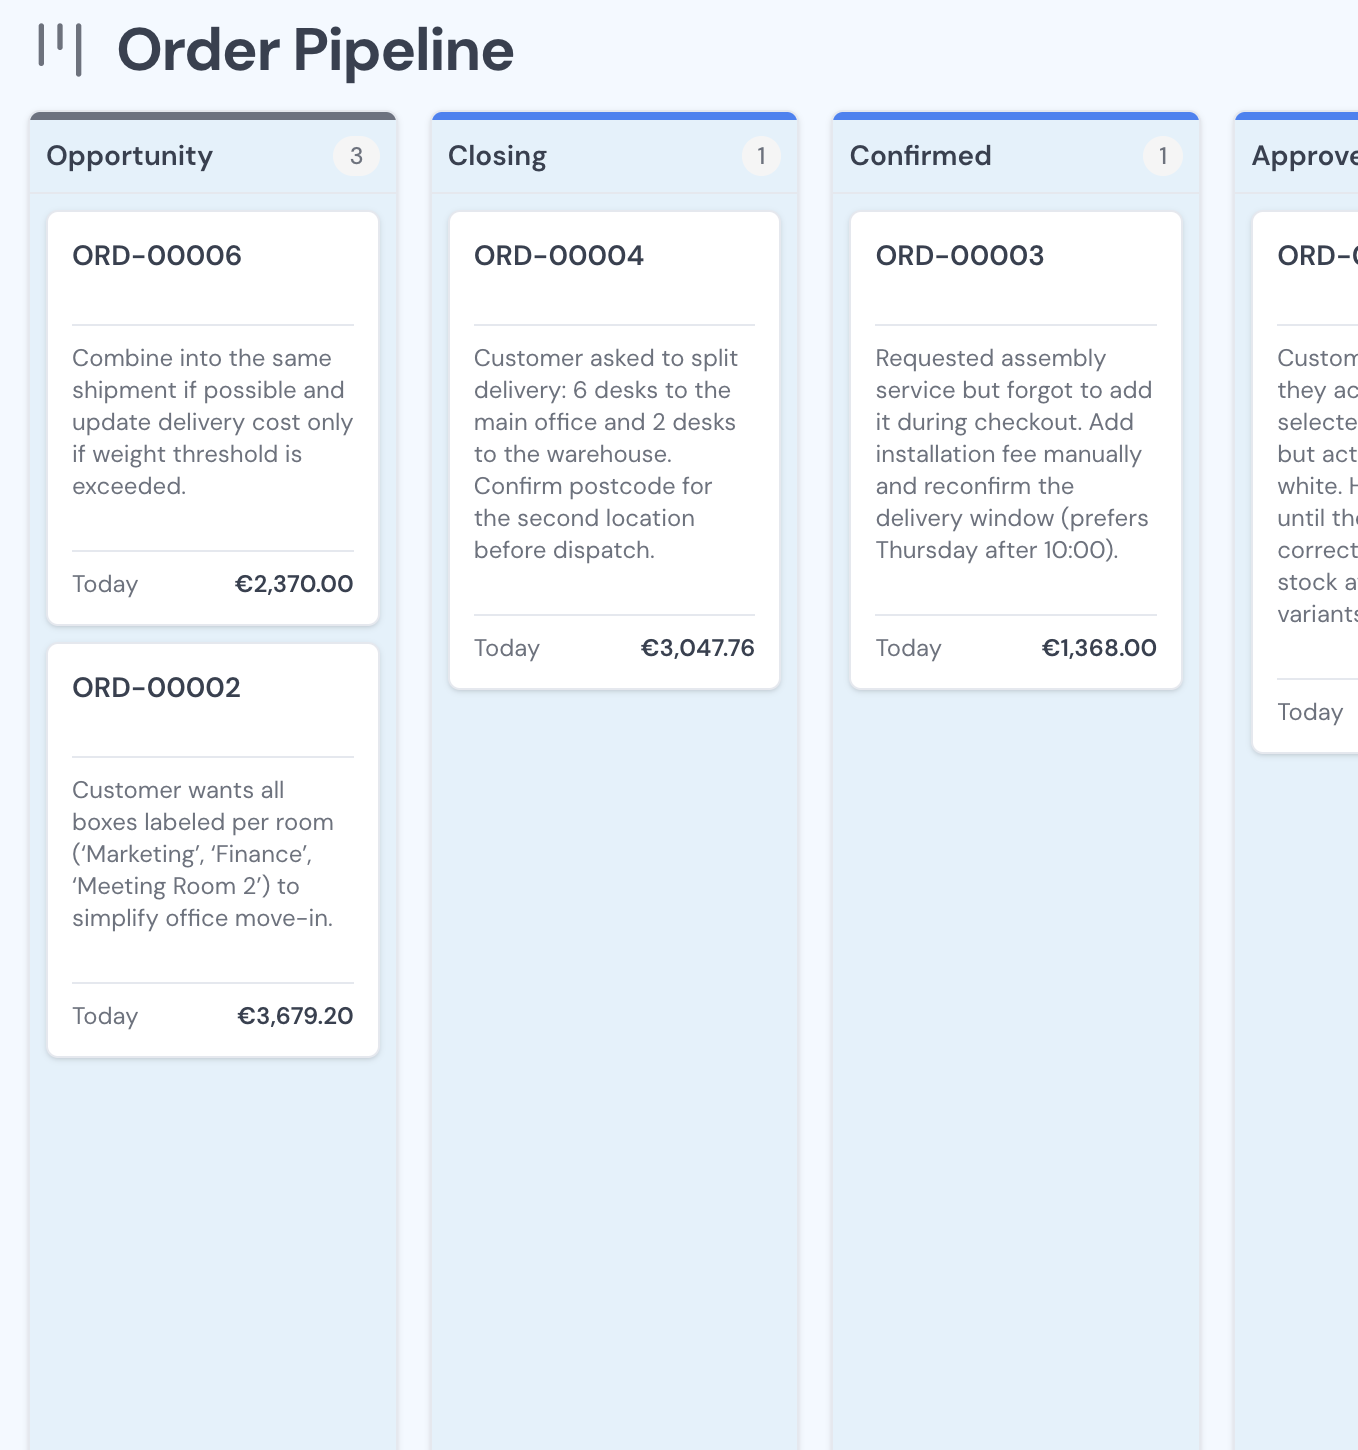Screen dimensions: 1358x1450
Task: Click the amount €2,370.00
Action: coord(294,584)
